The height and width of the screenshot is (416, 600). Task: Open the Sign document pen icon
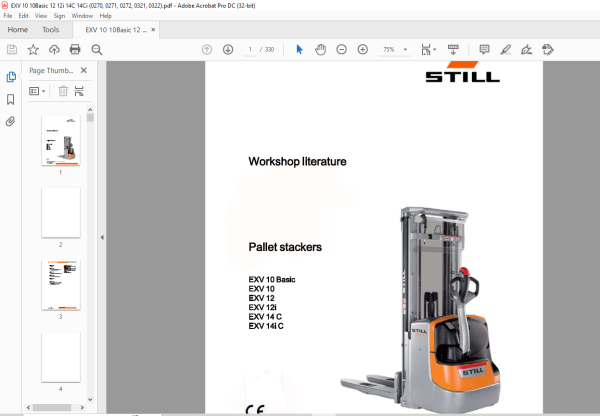pyautogui.click(x=527, y=49)
